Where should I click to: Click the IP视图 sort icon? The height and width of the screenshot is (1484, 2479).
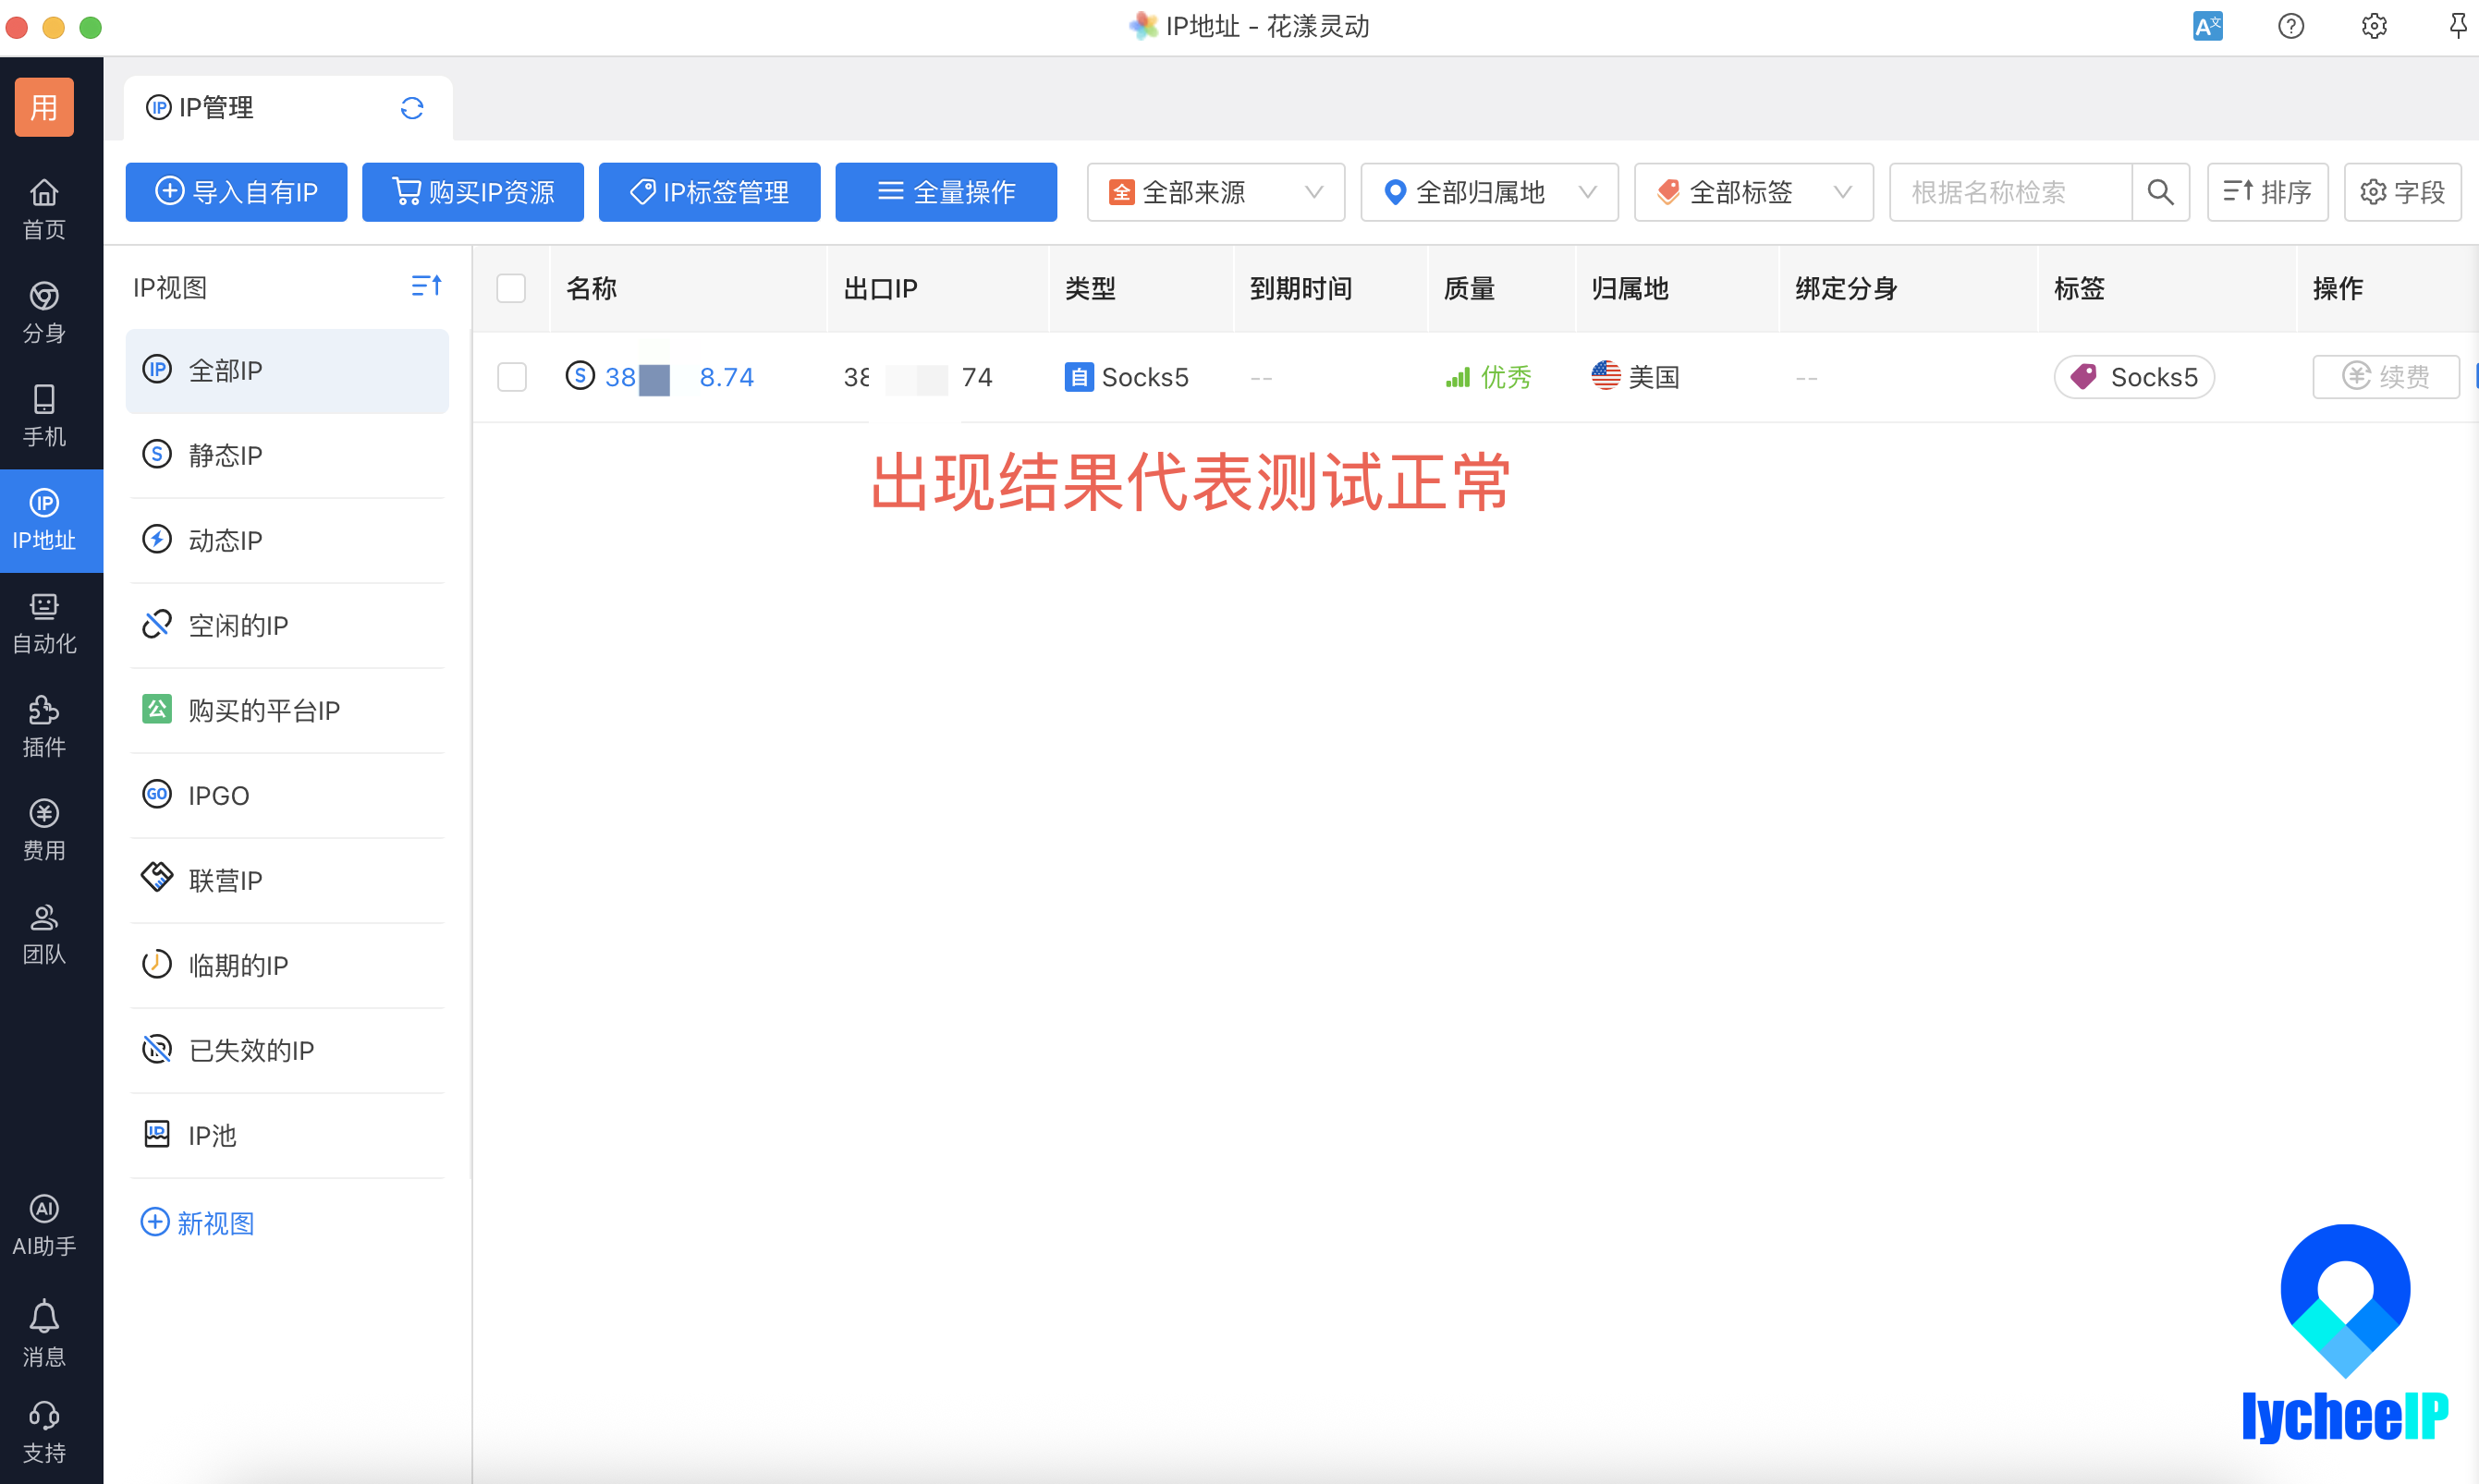pos(426,287)
